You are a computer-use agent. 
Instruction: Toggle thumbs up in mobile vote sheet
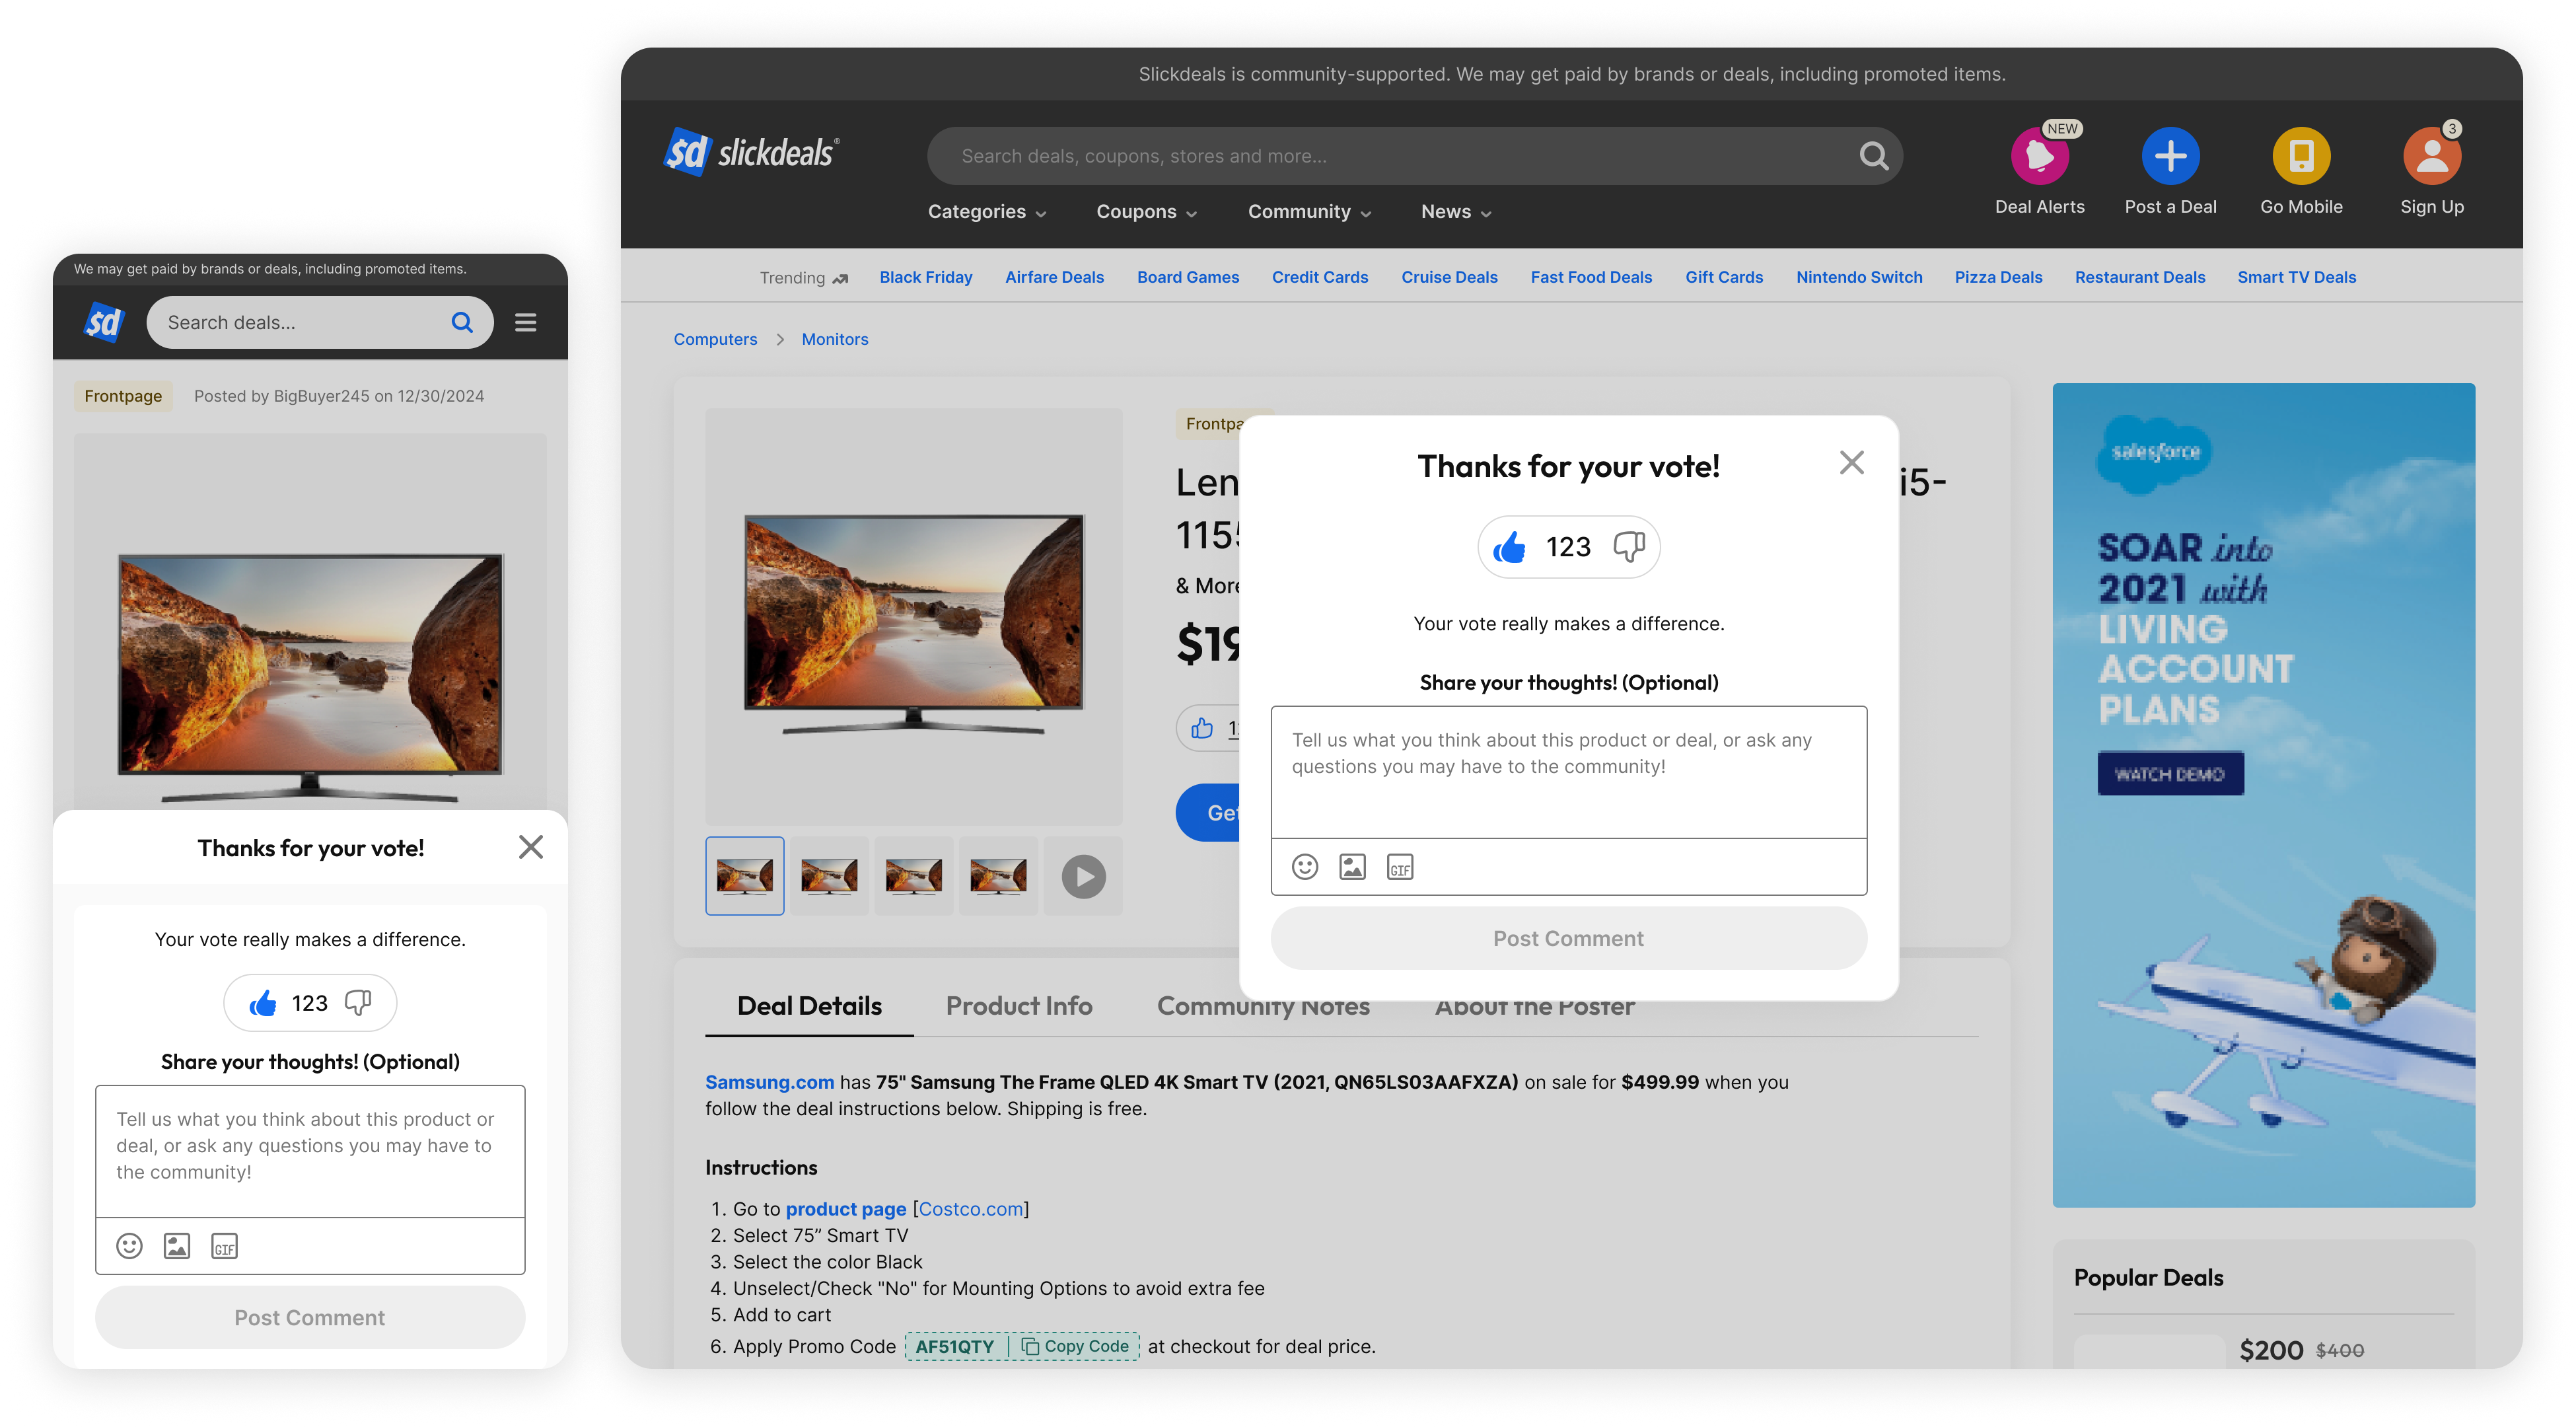(x=263, y=1002)
